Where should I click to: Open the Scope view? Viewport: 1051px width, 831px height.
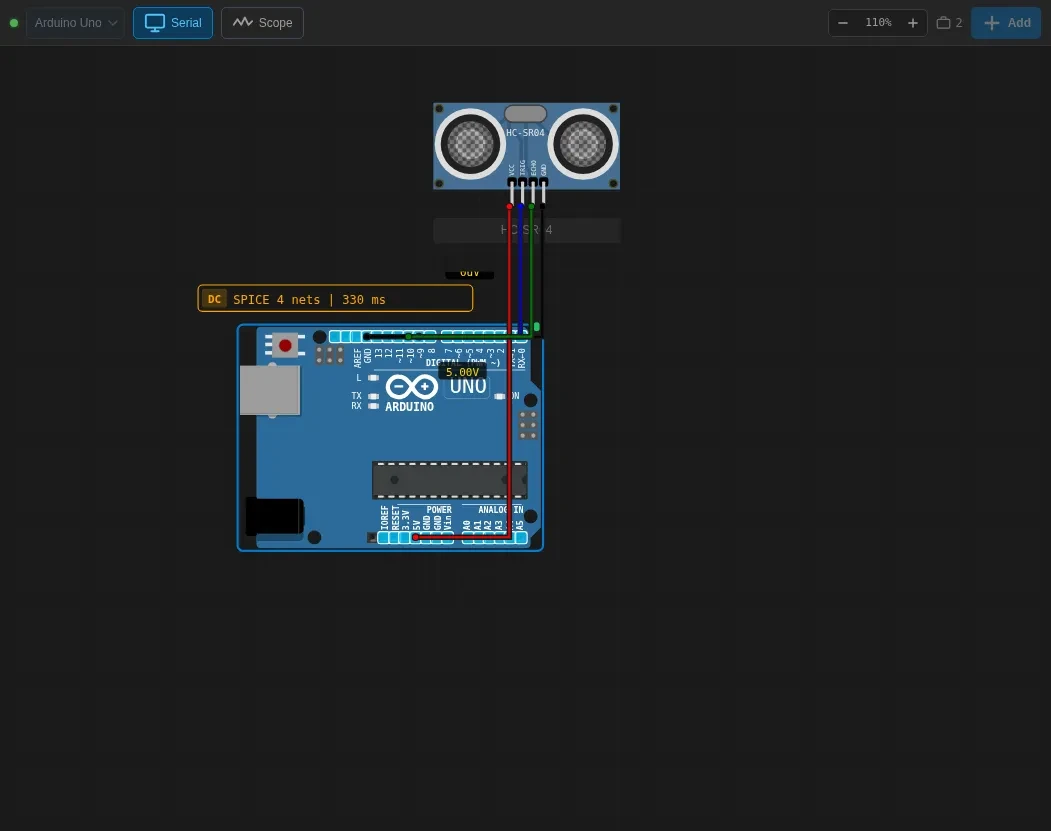pyautogui.click(x=262, y=23)
